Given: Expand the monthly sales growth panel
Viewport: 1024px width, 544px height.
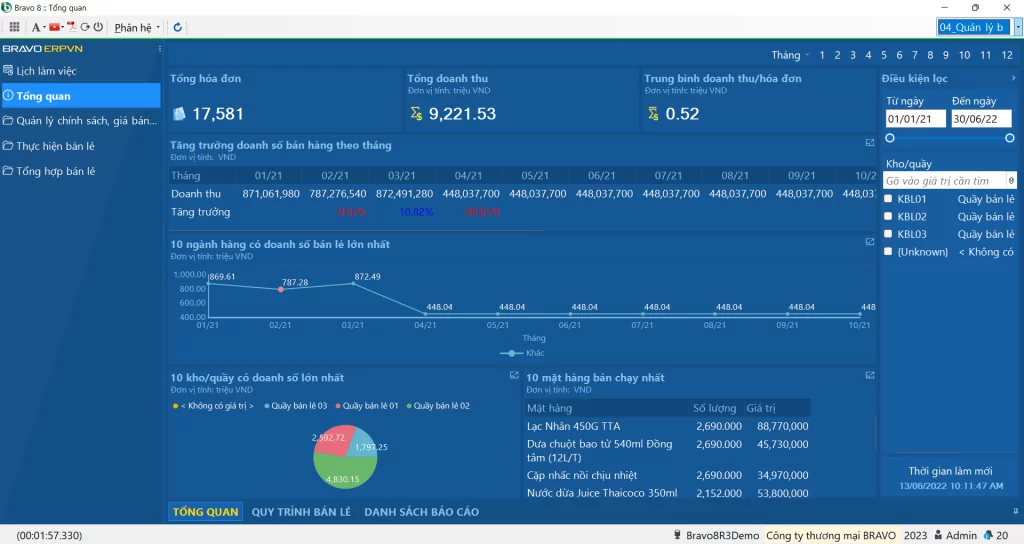Looking at the screenshot, I should (x=869, y=143).
